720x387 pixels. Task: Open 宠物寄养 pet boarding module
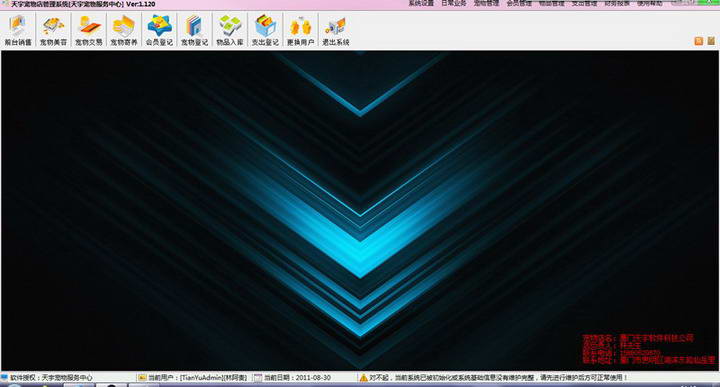[x=124, y=30]
